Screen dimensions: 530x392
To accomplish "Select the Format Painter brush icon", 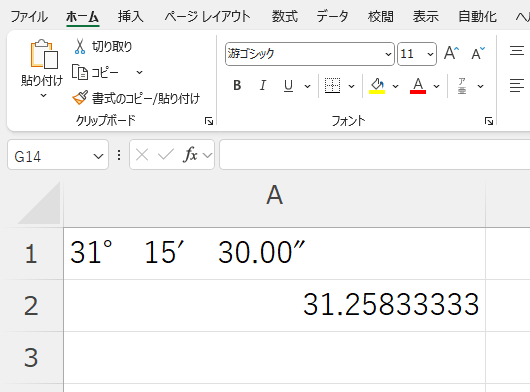I will [x=80, y=98].
